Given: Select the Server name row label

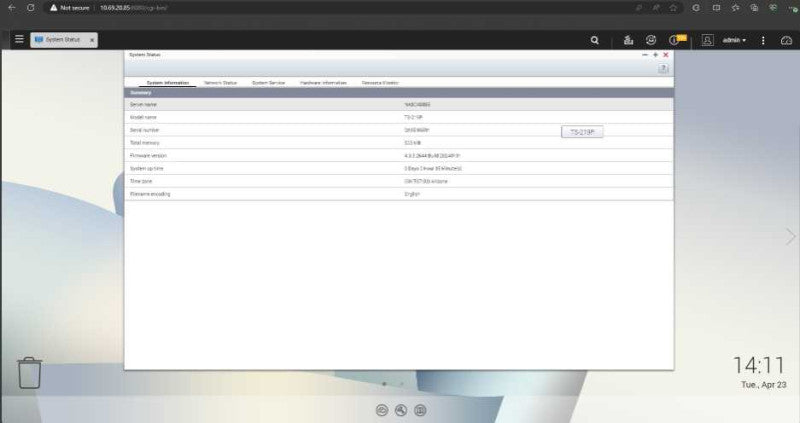Looking at the screenshot, I should click(x=143, y=105).
